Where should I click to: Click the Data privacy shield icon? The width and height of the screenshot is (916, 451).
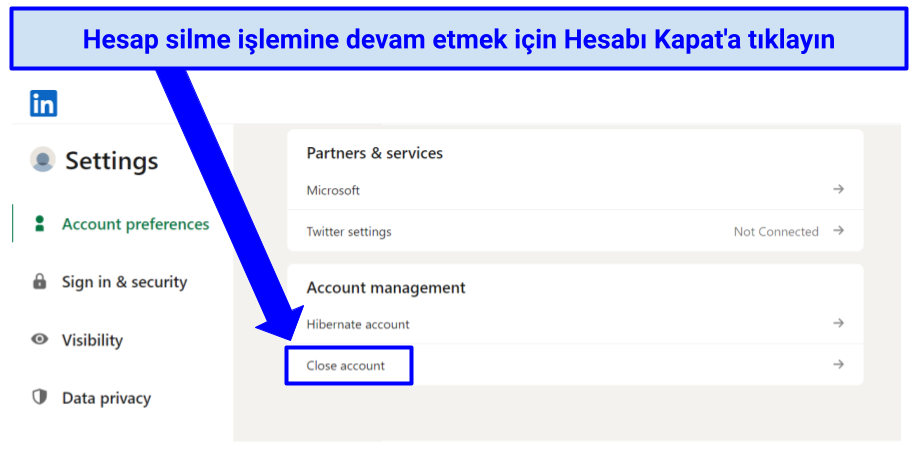tap(40, 398)
